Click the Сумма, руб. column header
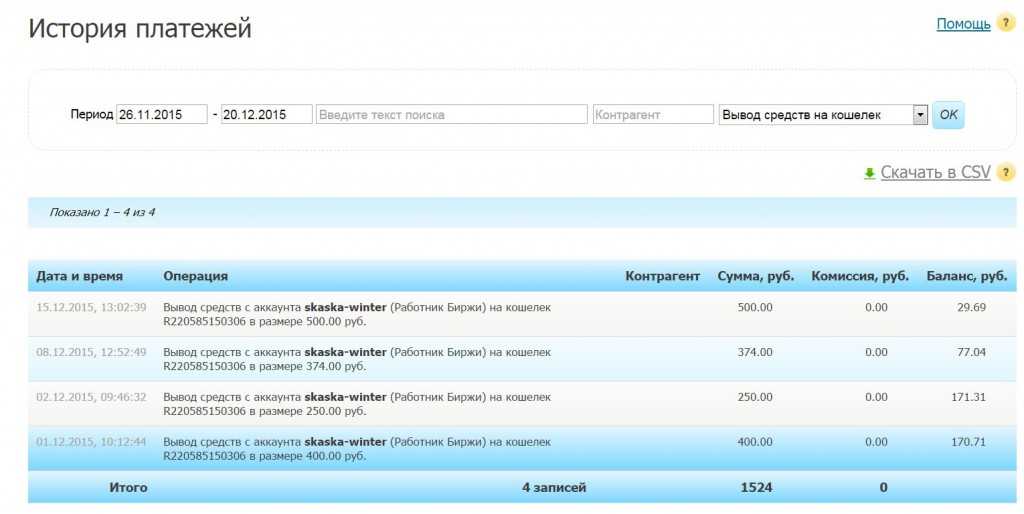The height and width of the screenshot is (514, 1024). tap(755, 276)
